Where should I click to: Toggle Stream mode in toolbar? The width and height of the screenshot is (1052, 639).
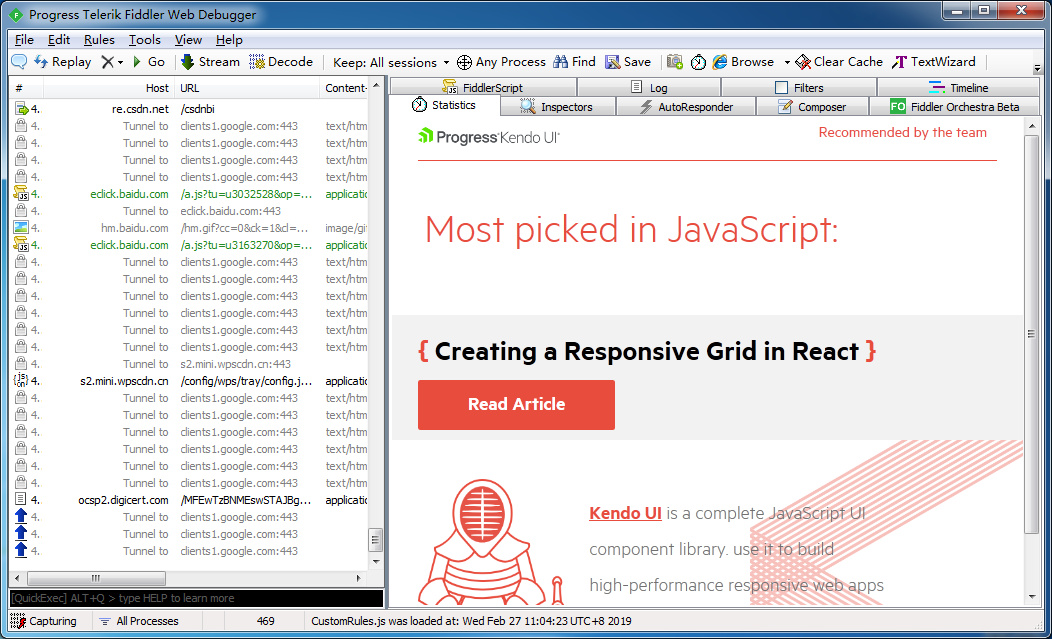click(x=210, y=62)
